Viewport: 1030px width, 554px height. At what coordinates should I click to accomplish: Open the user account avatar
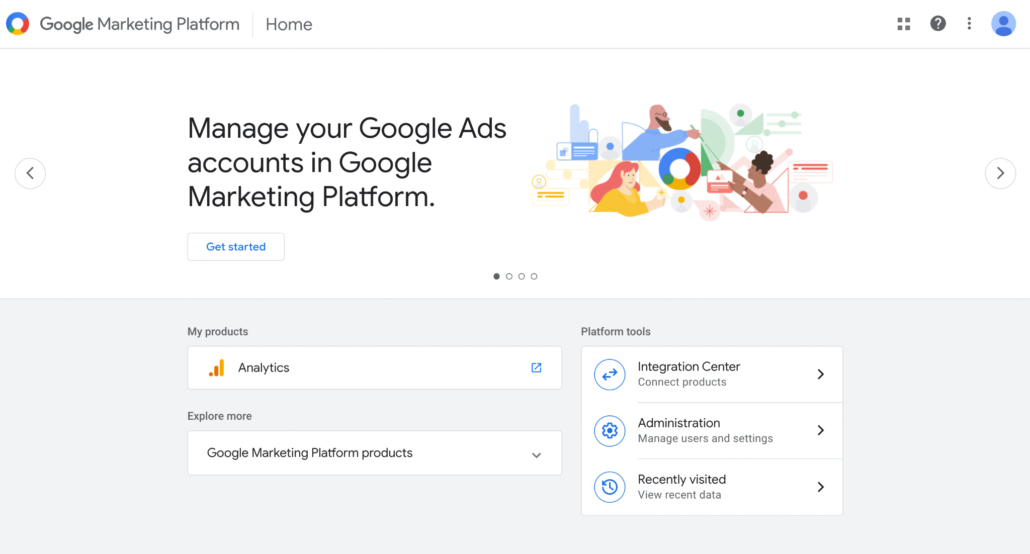pyautogui.click(x=1003, y=24)
